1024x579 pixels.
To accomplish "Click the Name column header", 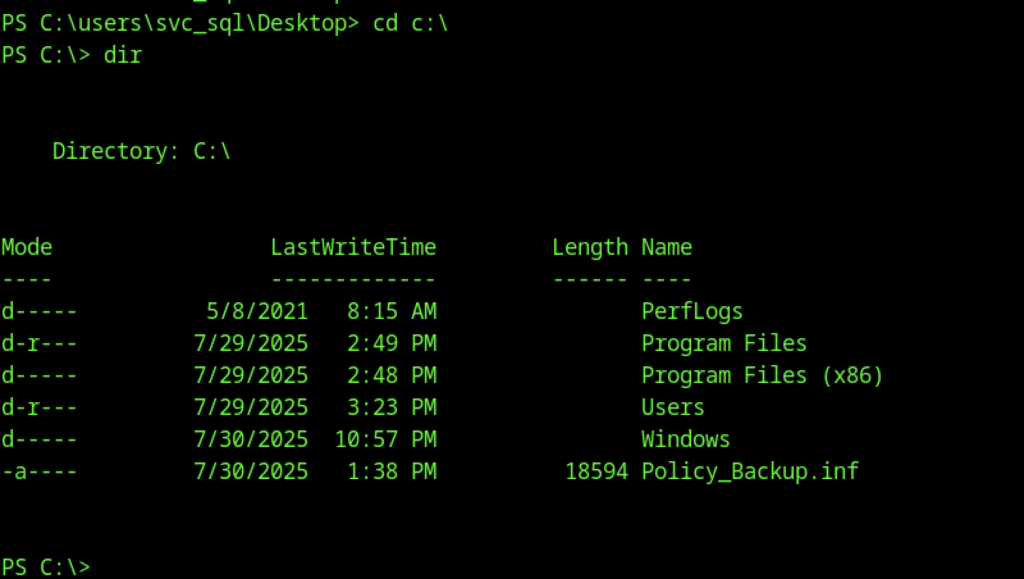I will pyautogui.click(x=667, y=247).
